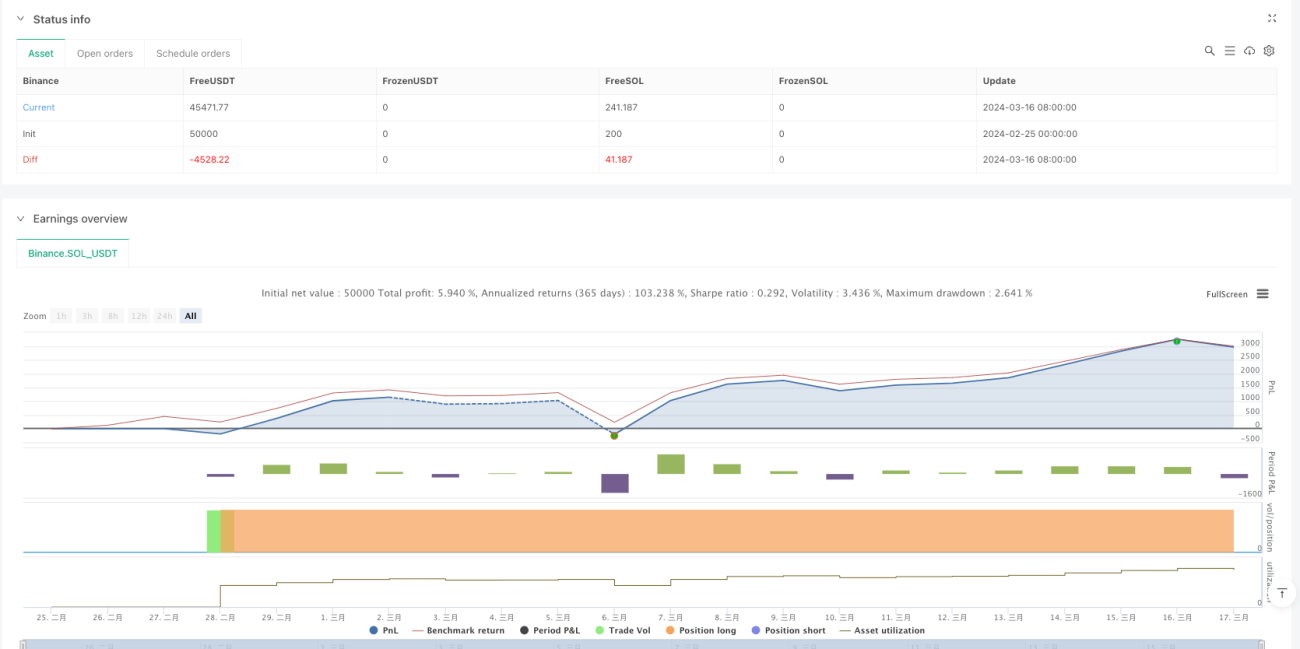Viewport: 1300px width, 649px height.
Task: Collapse the Earnings overview section
Action: click(20, 219)
